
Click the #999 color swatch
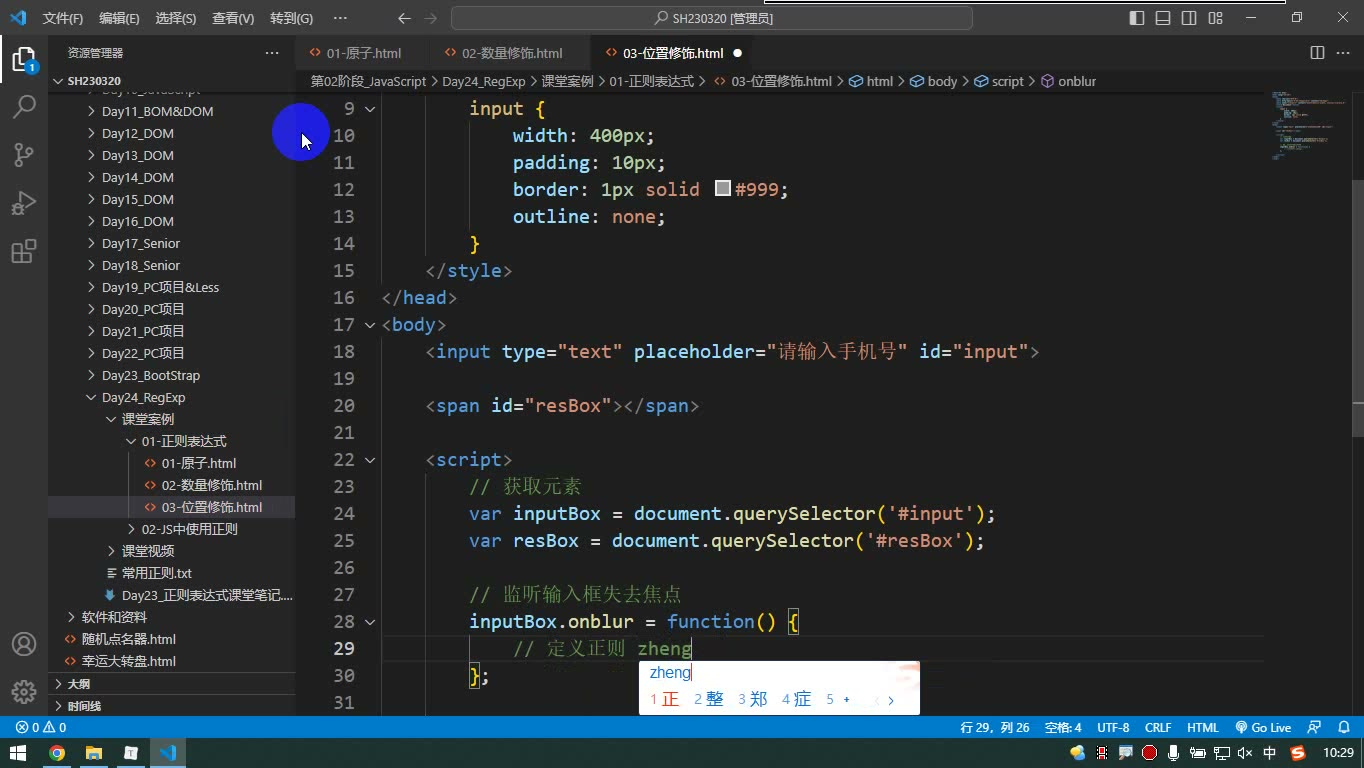click(723, 188)
